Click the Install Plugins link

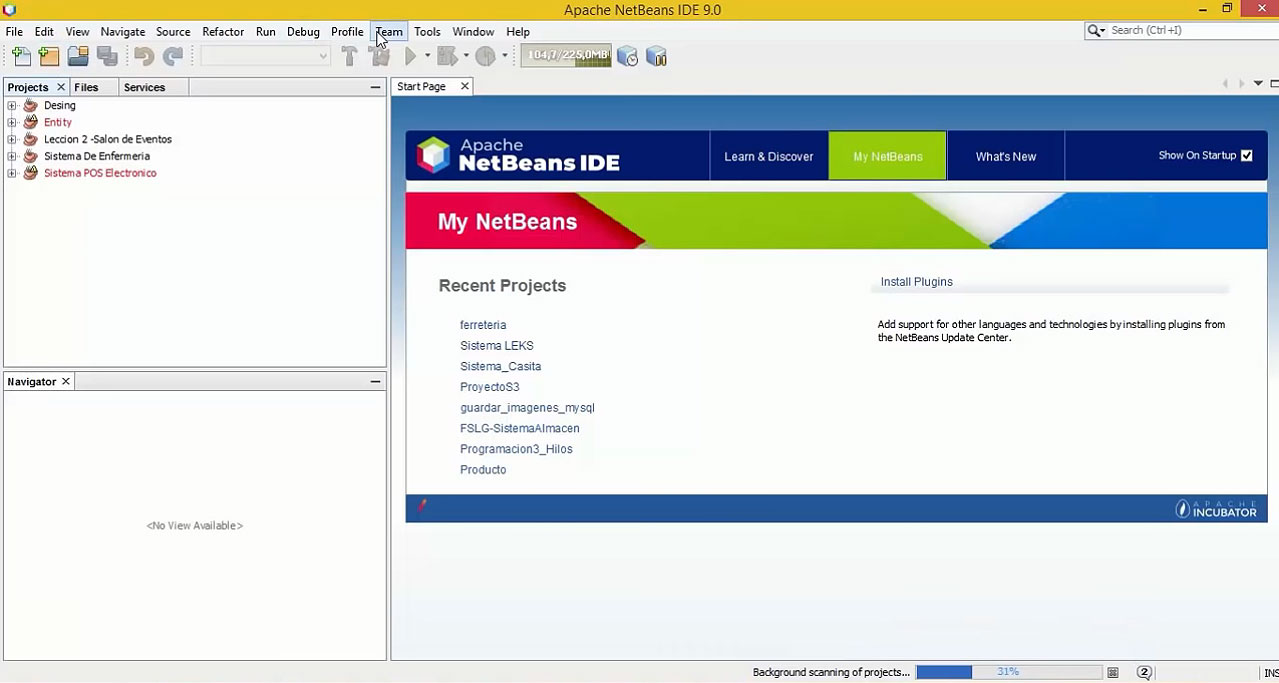(916, 282)
